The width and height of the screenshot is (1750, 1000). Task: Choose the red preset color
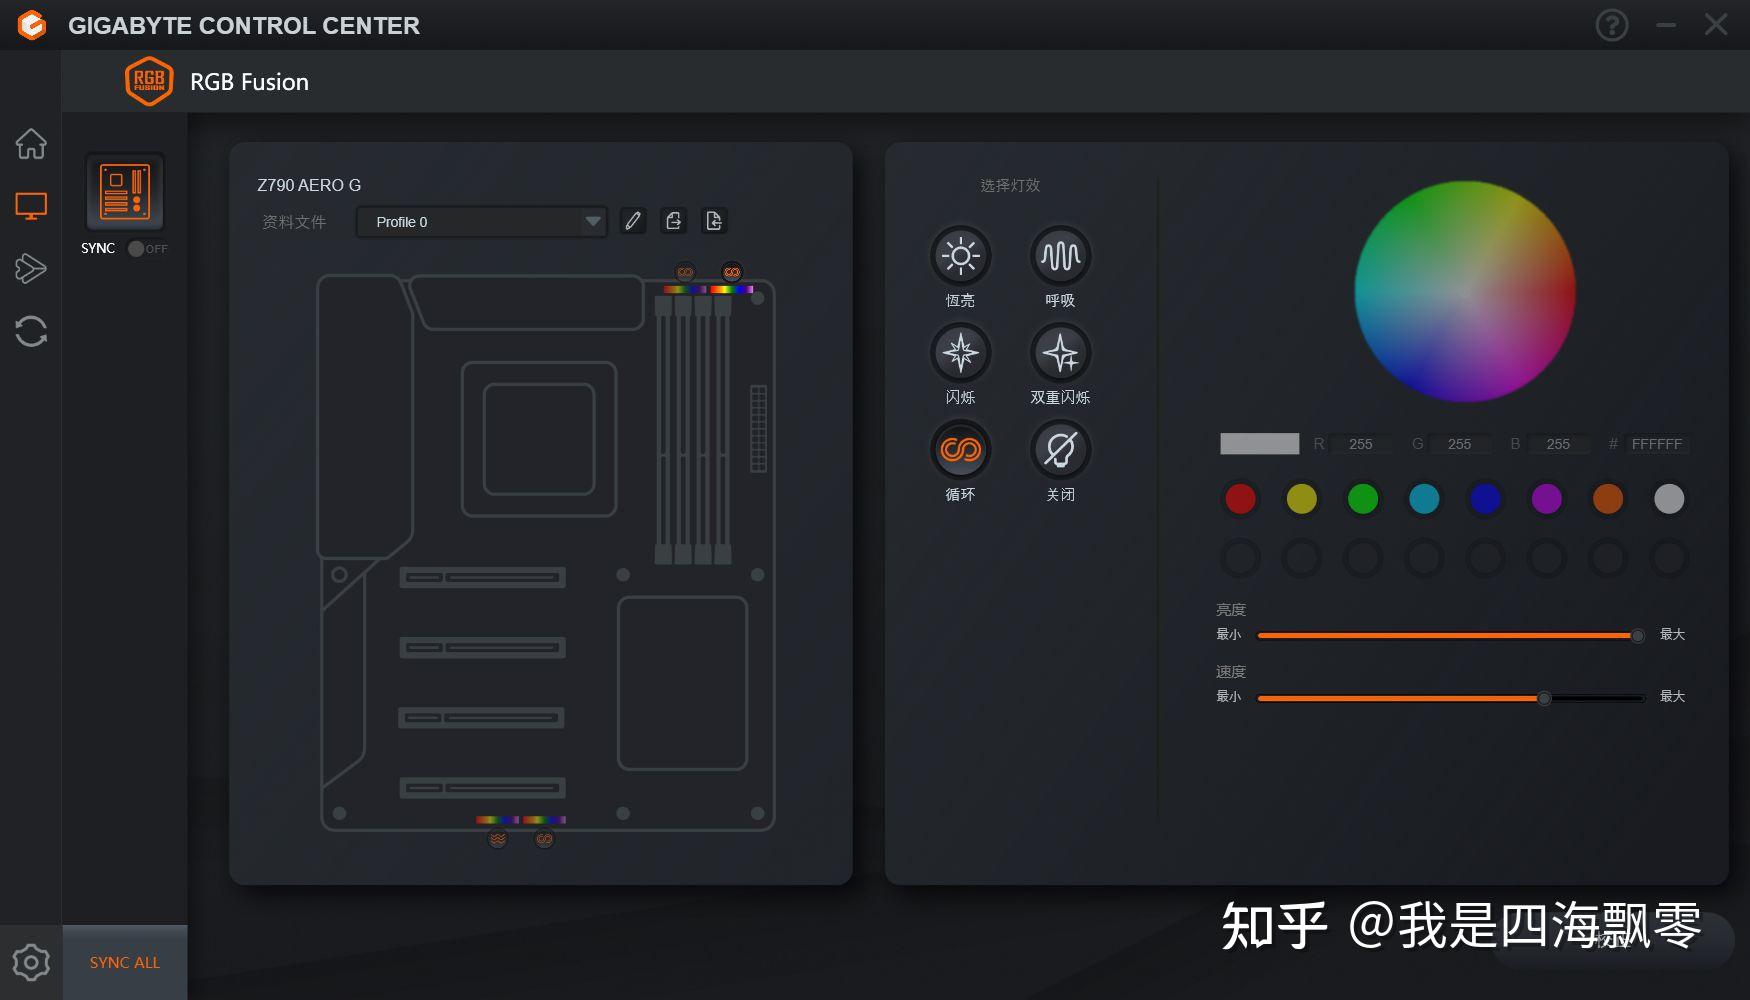(x=1241, y=499)
